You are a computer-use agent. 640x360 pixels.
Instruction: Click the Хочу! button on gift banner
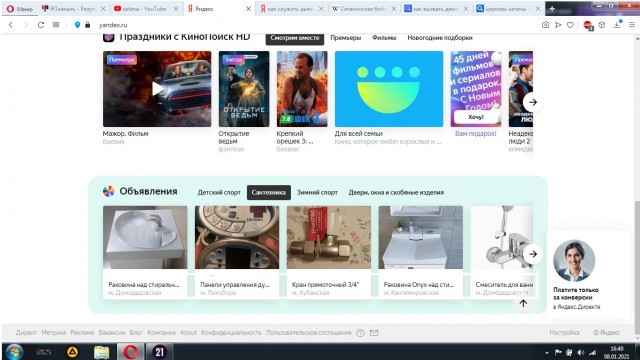coord(476,117)
